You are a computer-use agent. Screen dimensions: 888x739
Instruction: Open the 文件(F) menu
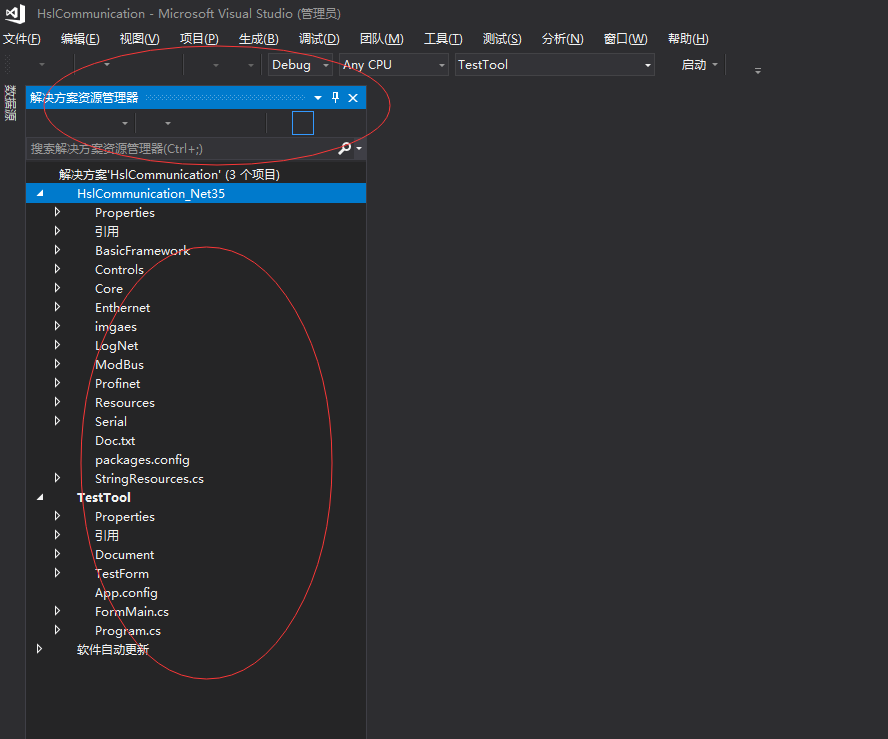coord(22,39)
